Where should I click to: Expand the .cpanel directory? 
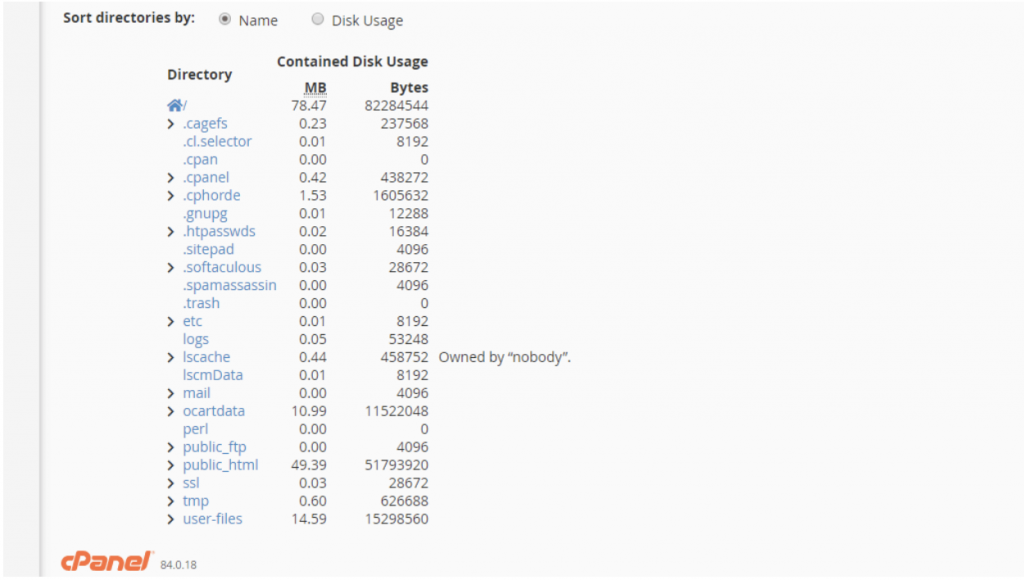pyautogui.click(x=171, y=178)
